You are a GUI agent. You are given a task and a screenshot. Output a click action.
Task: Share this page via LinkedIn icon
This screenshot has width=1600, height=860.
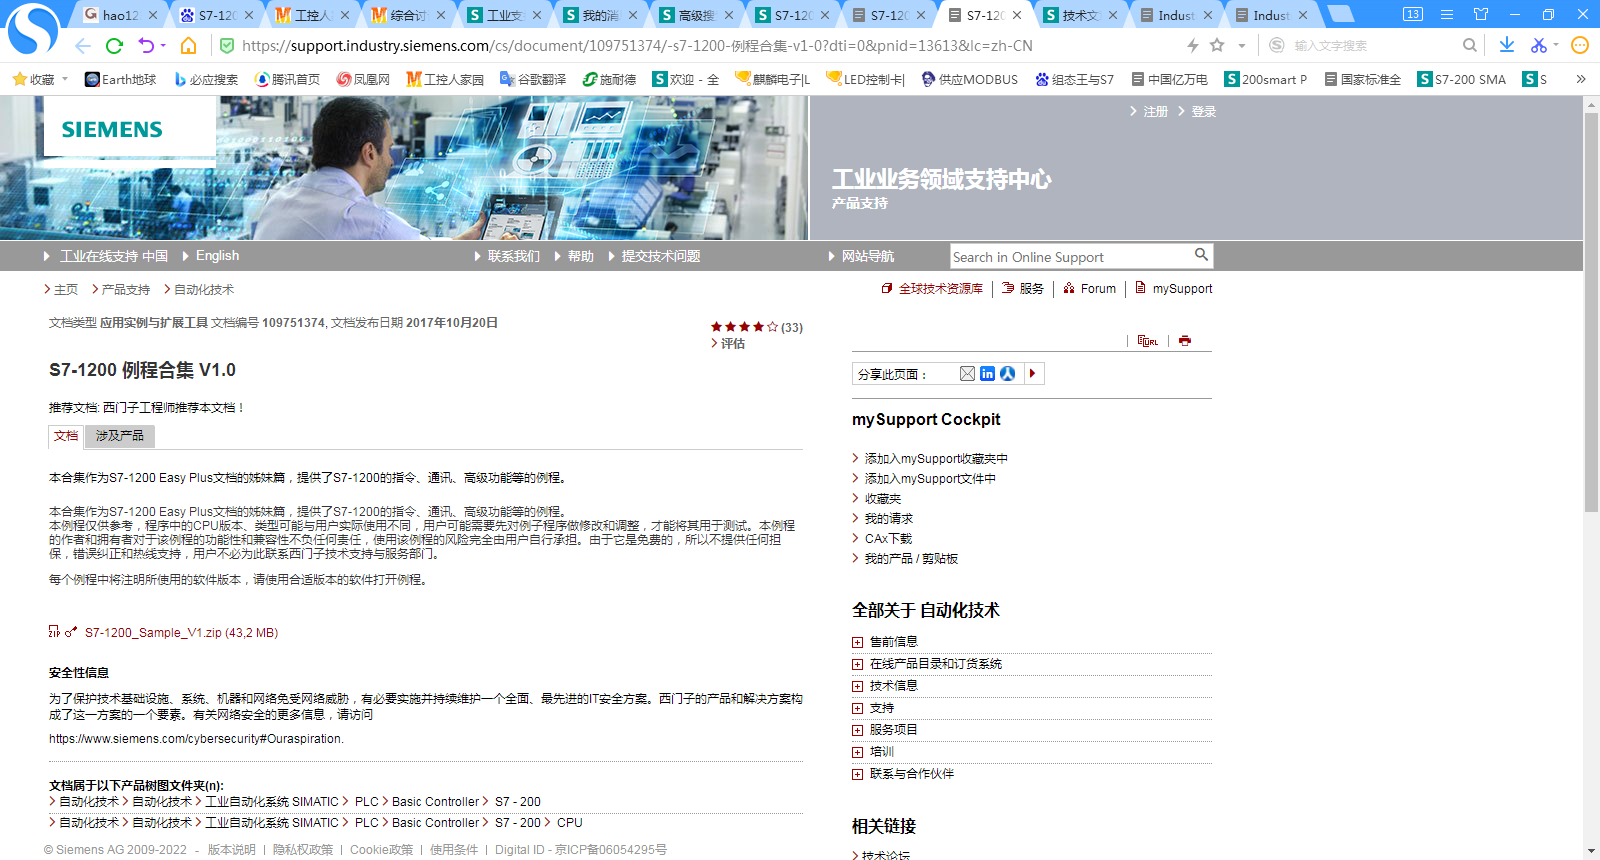987,374
